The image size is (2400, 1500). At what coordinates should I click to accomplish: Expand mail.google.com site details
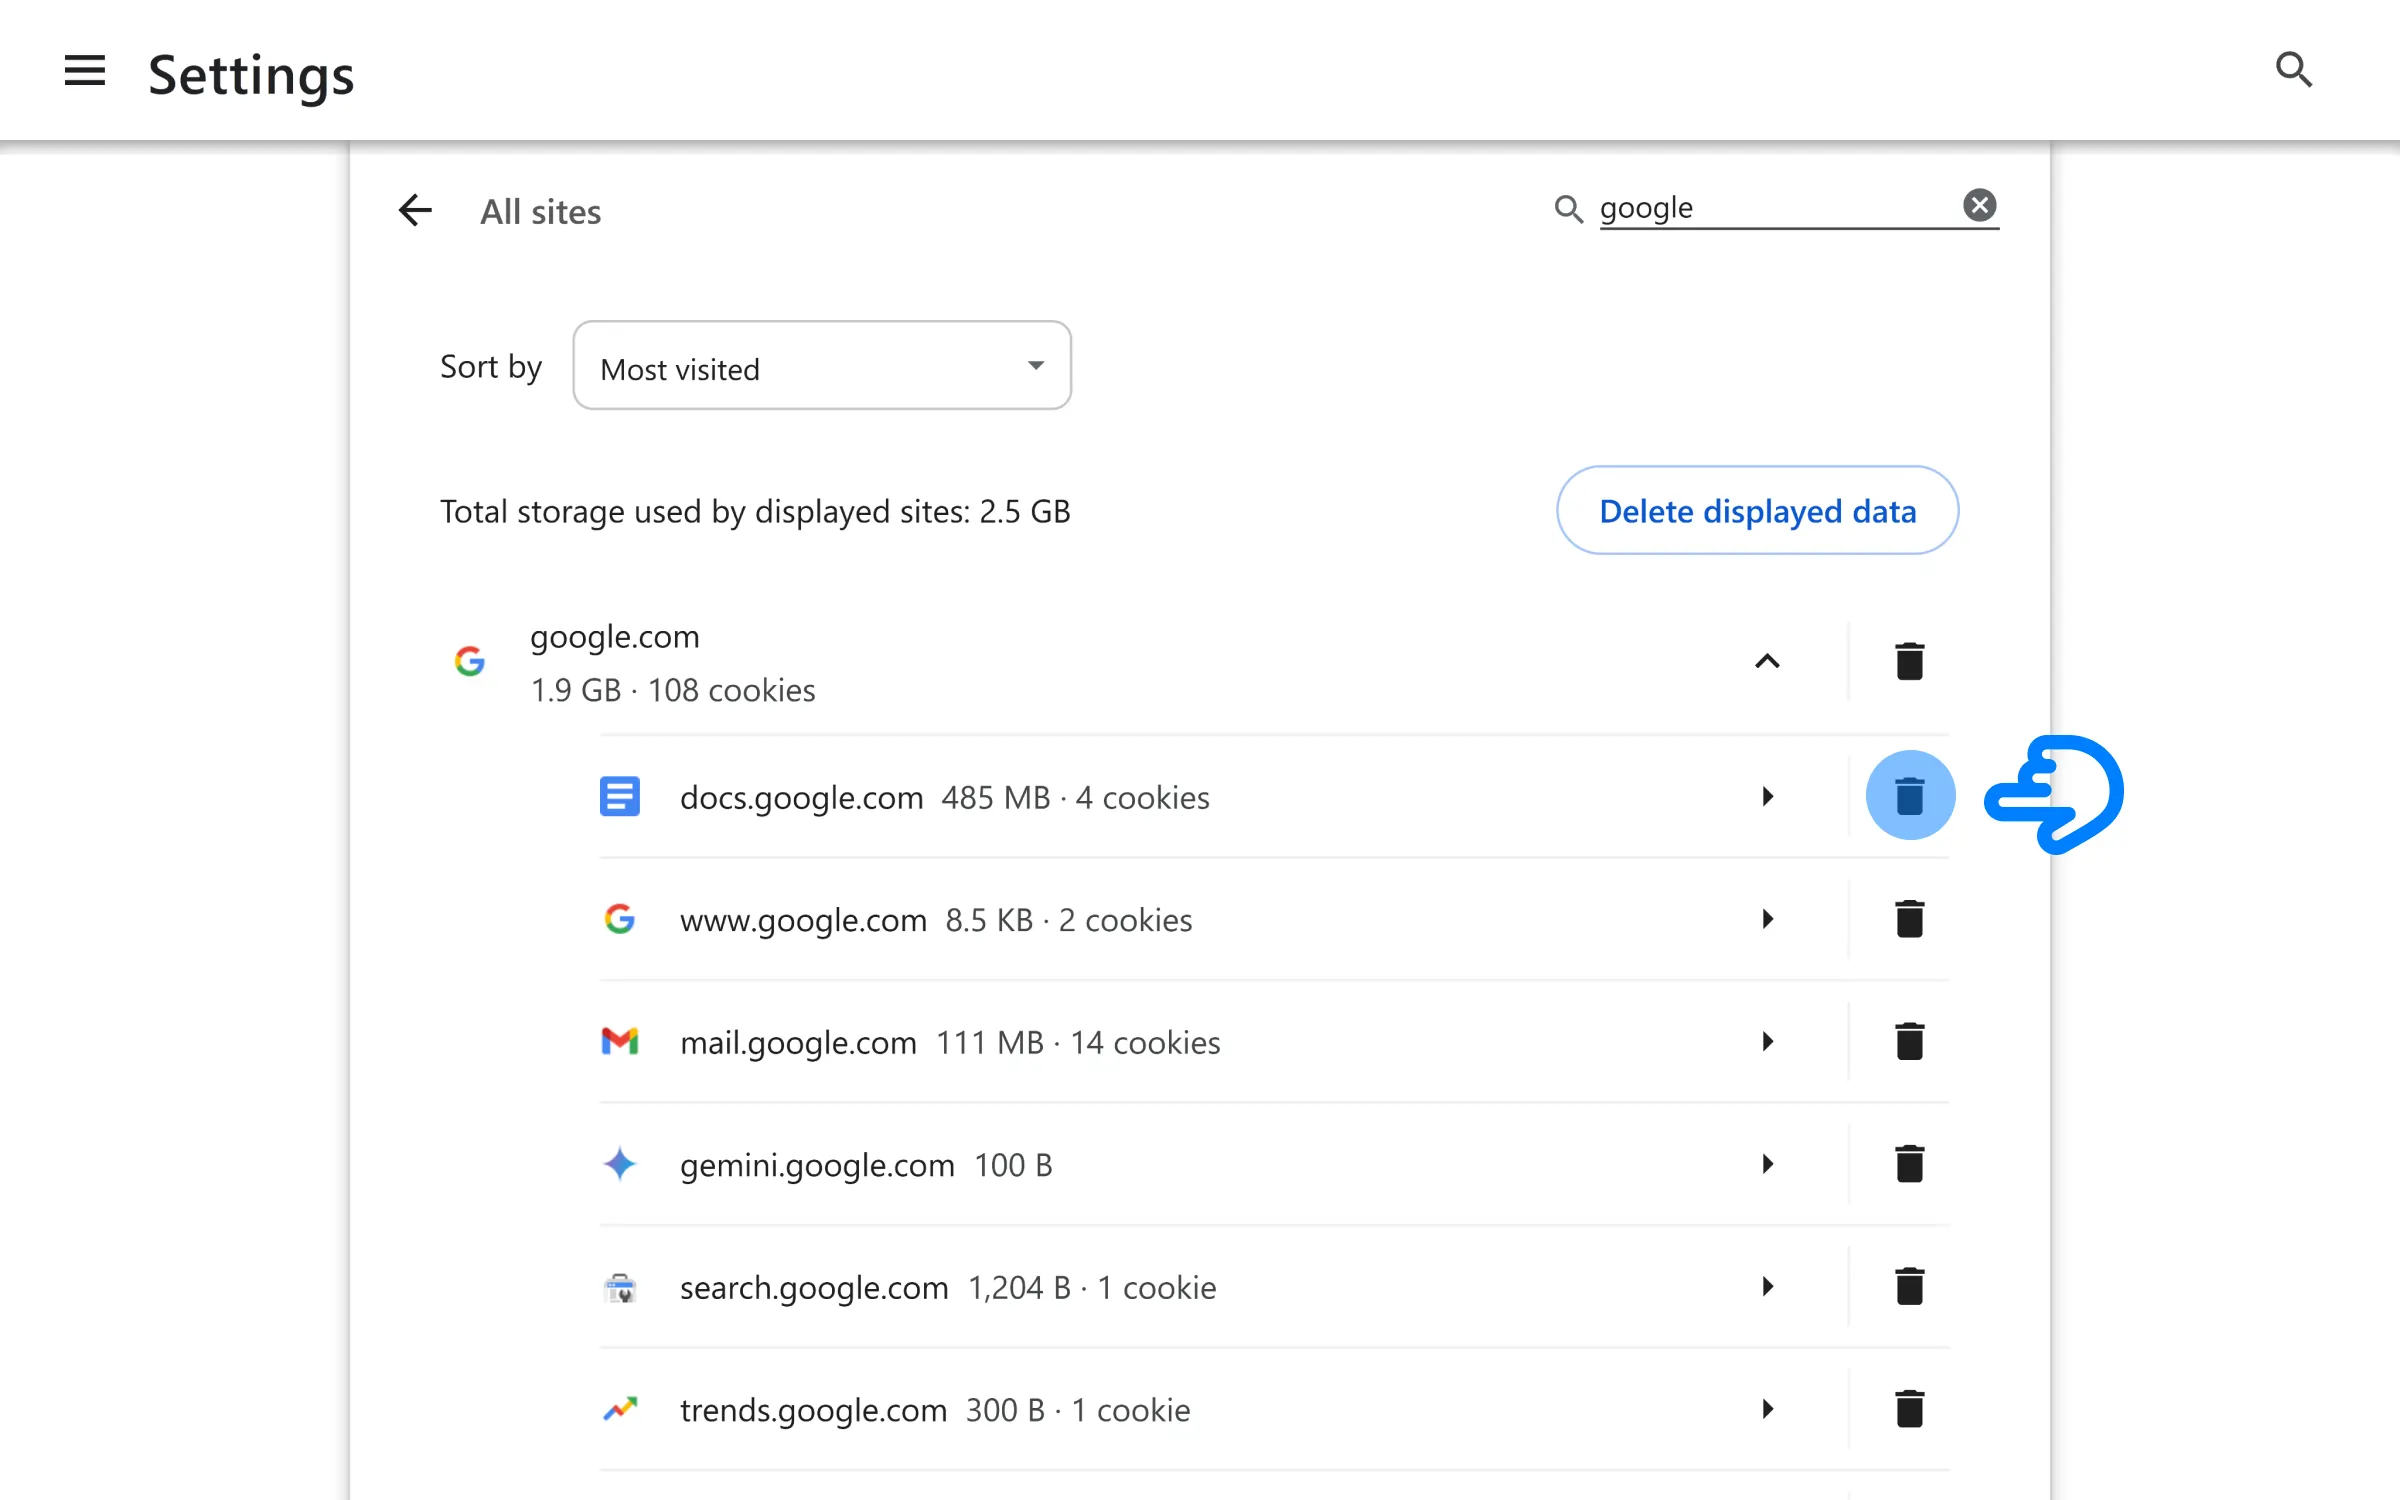click(x=1771, y=1042)
